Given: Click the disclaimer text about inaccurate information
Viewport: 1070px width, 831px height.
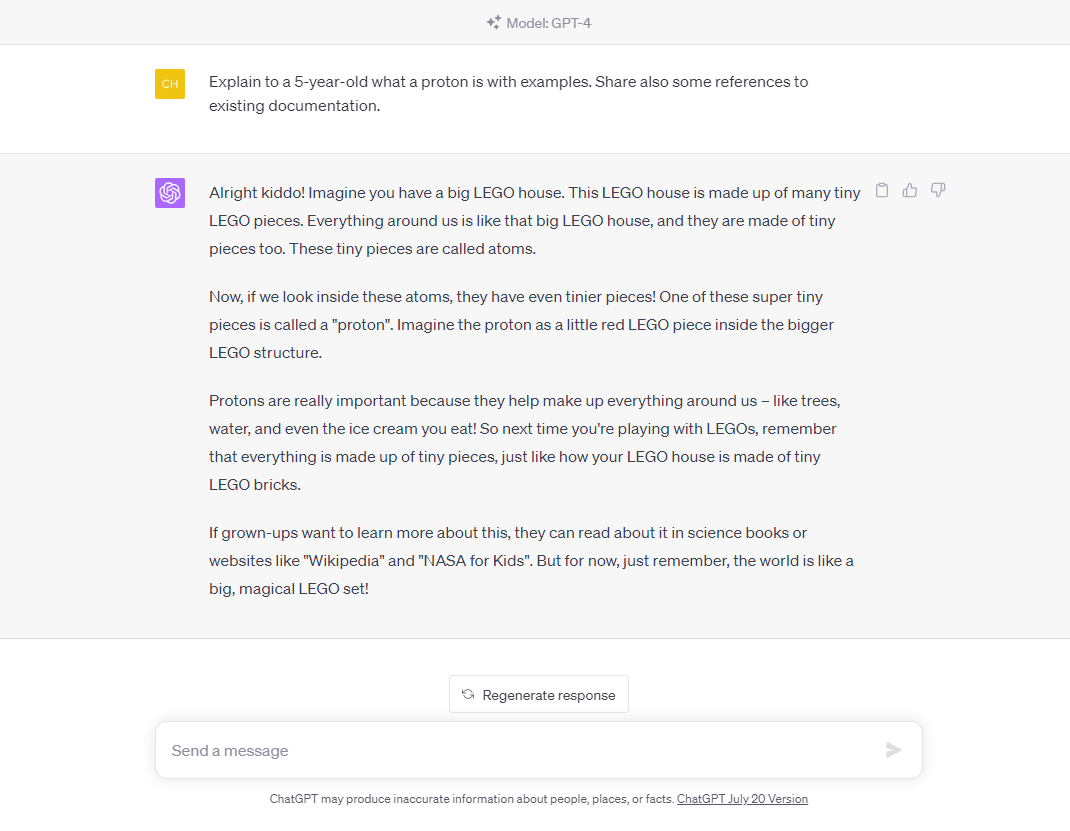Looking at the screenshot, I should point(472,799).
